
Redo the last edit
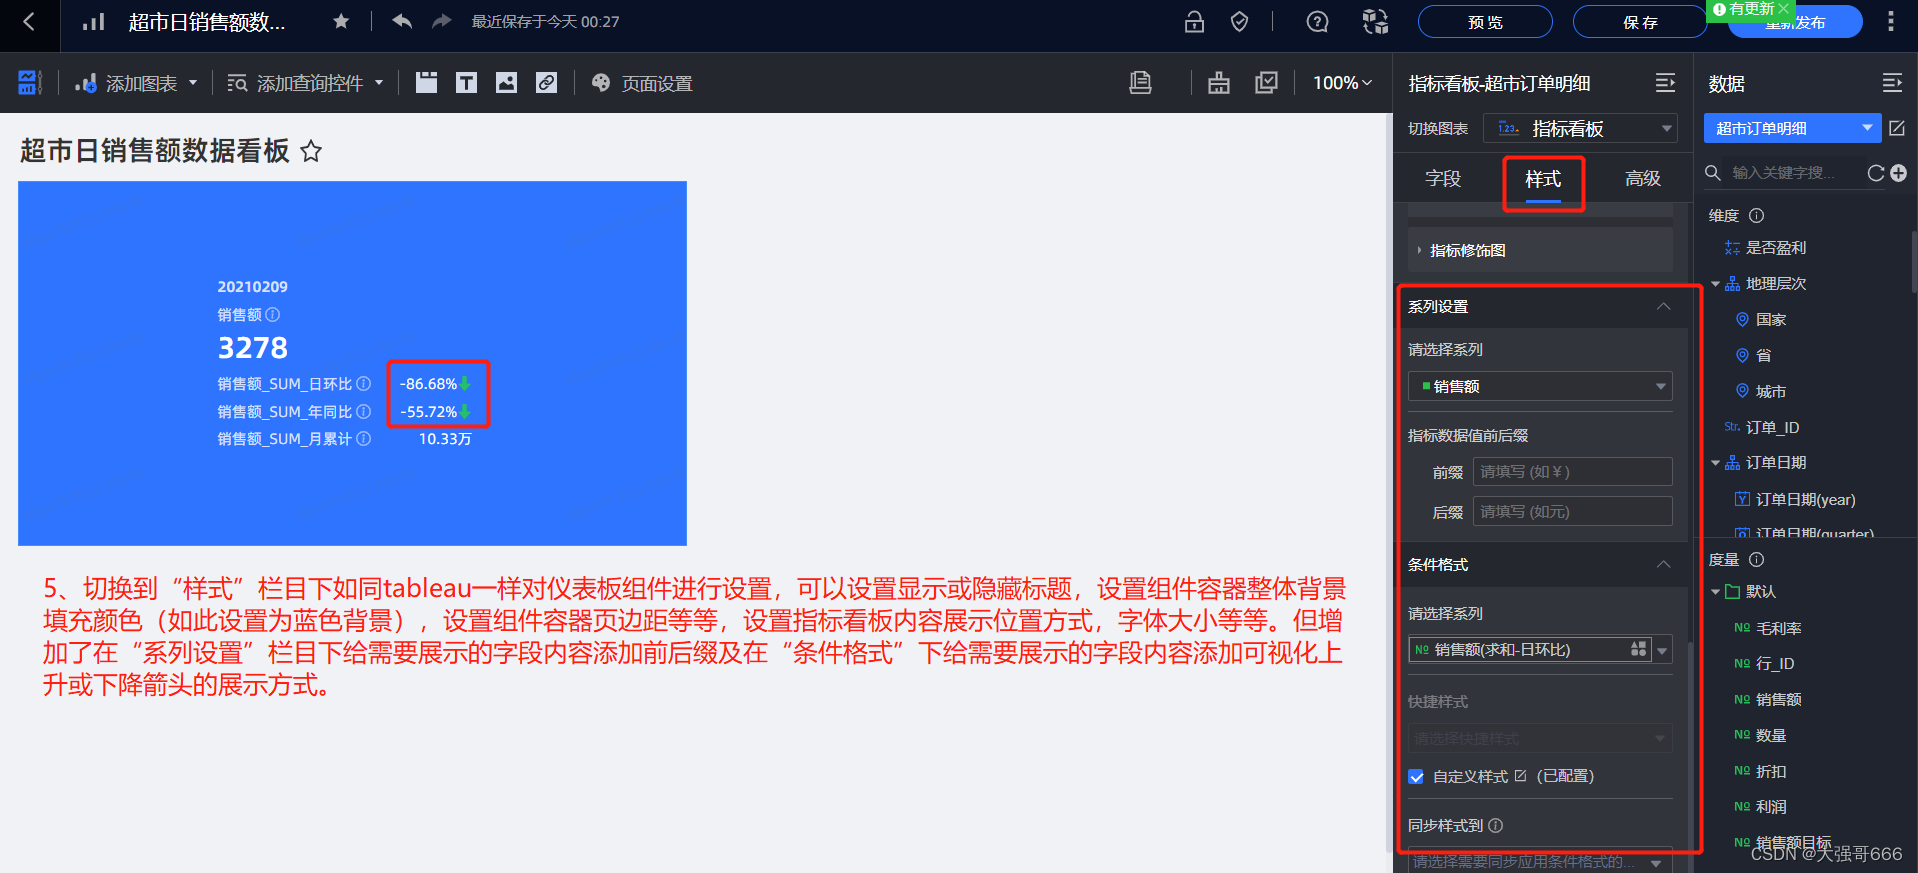click(441, 21)
